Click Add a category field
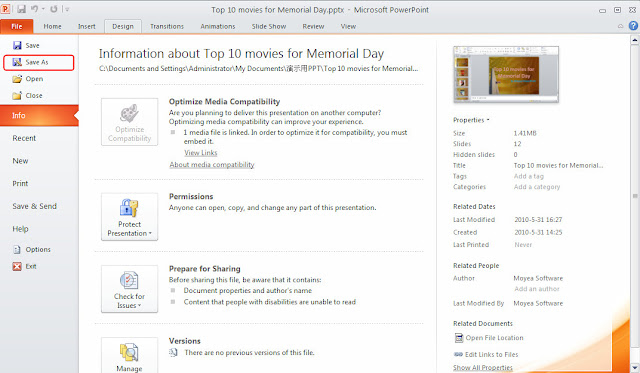The width and height of the screenshot is (640, 373). click(x=537, y=186)
